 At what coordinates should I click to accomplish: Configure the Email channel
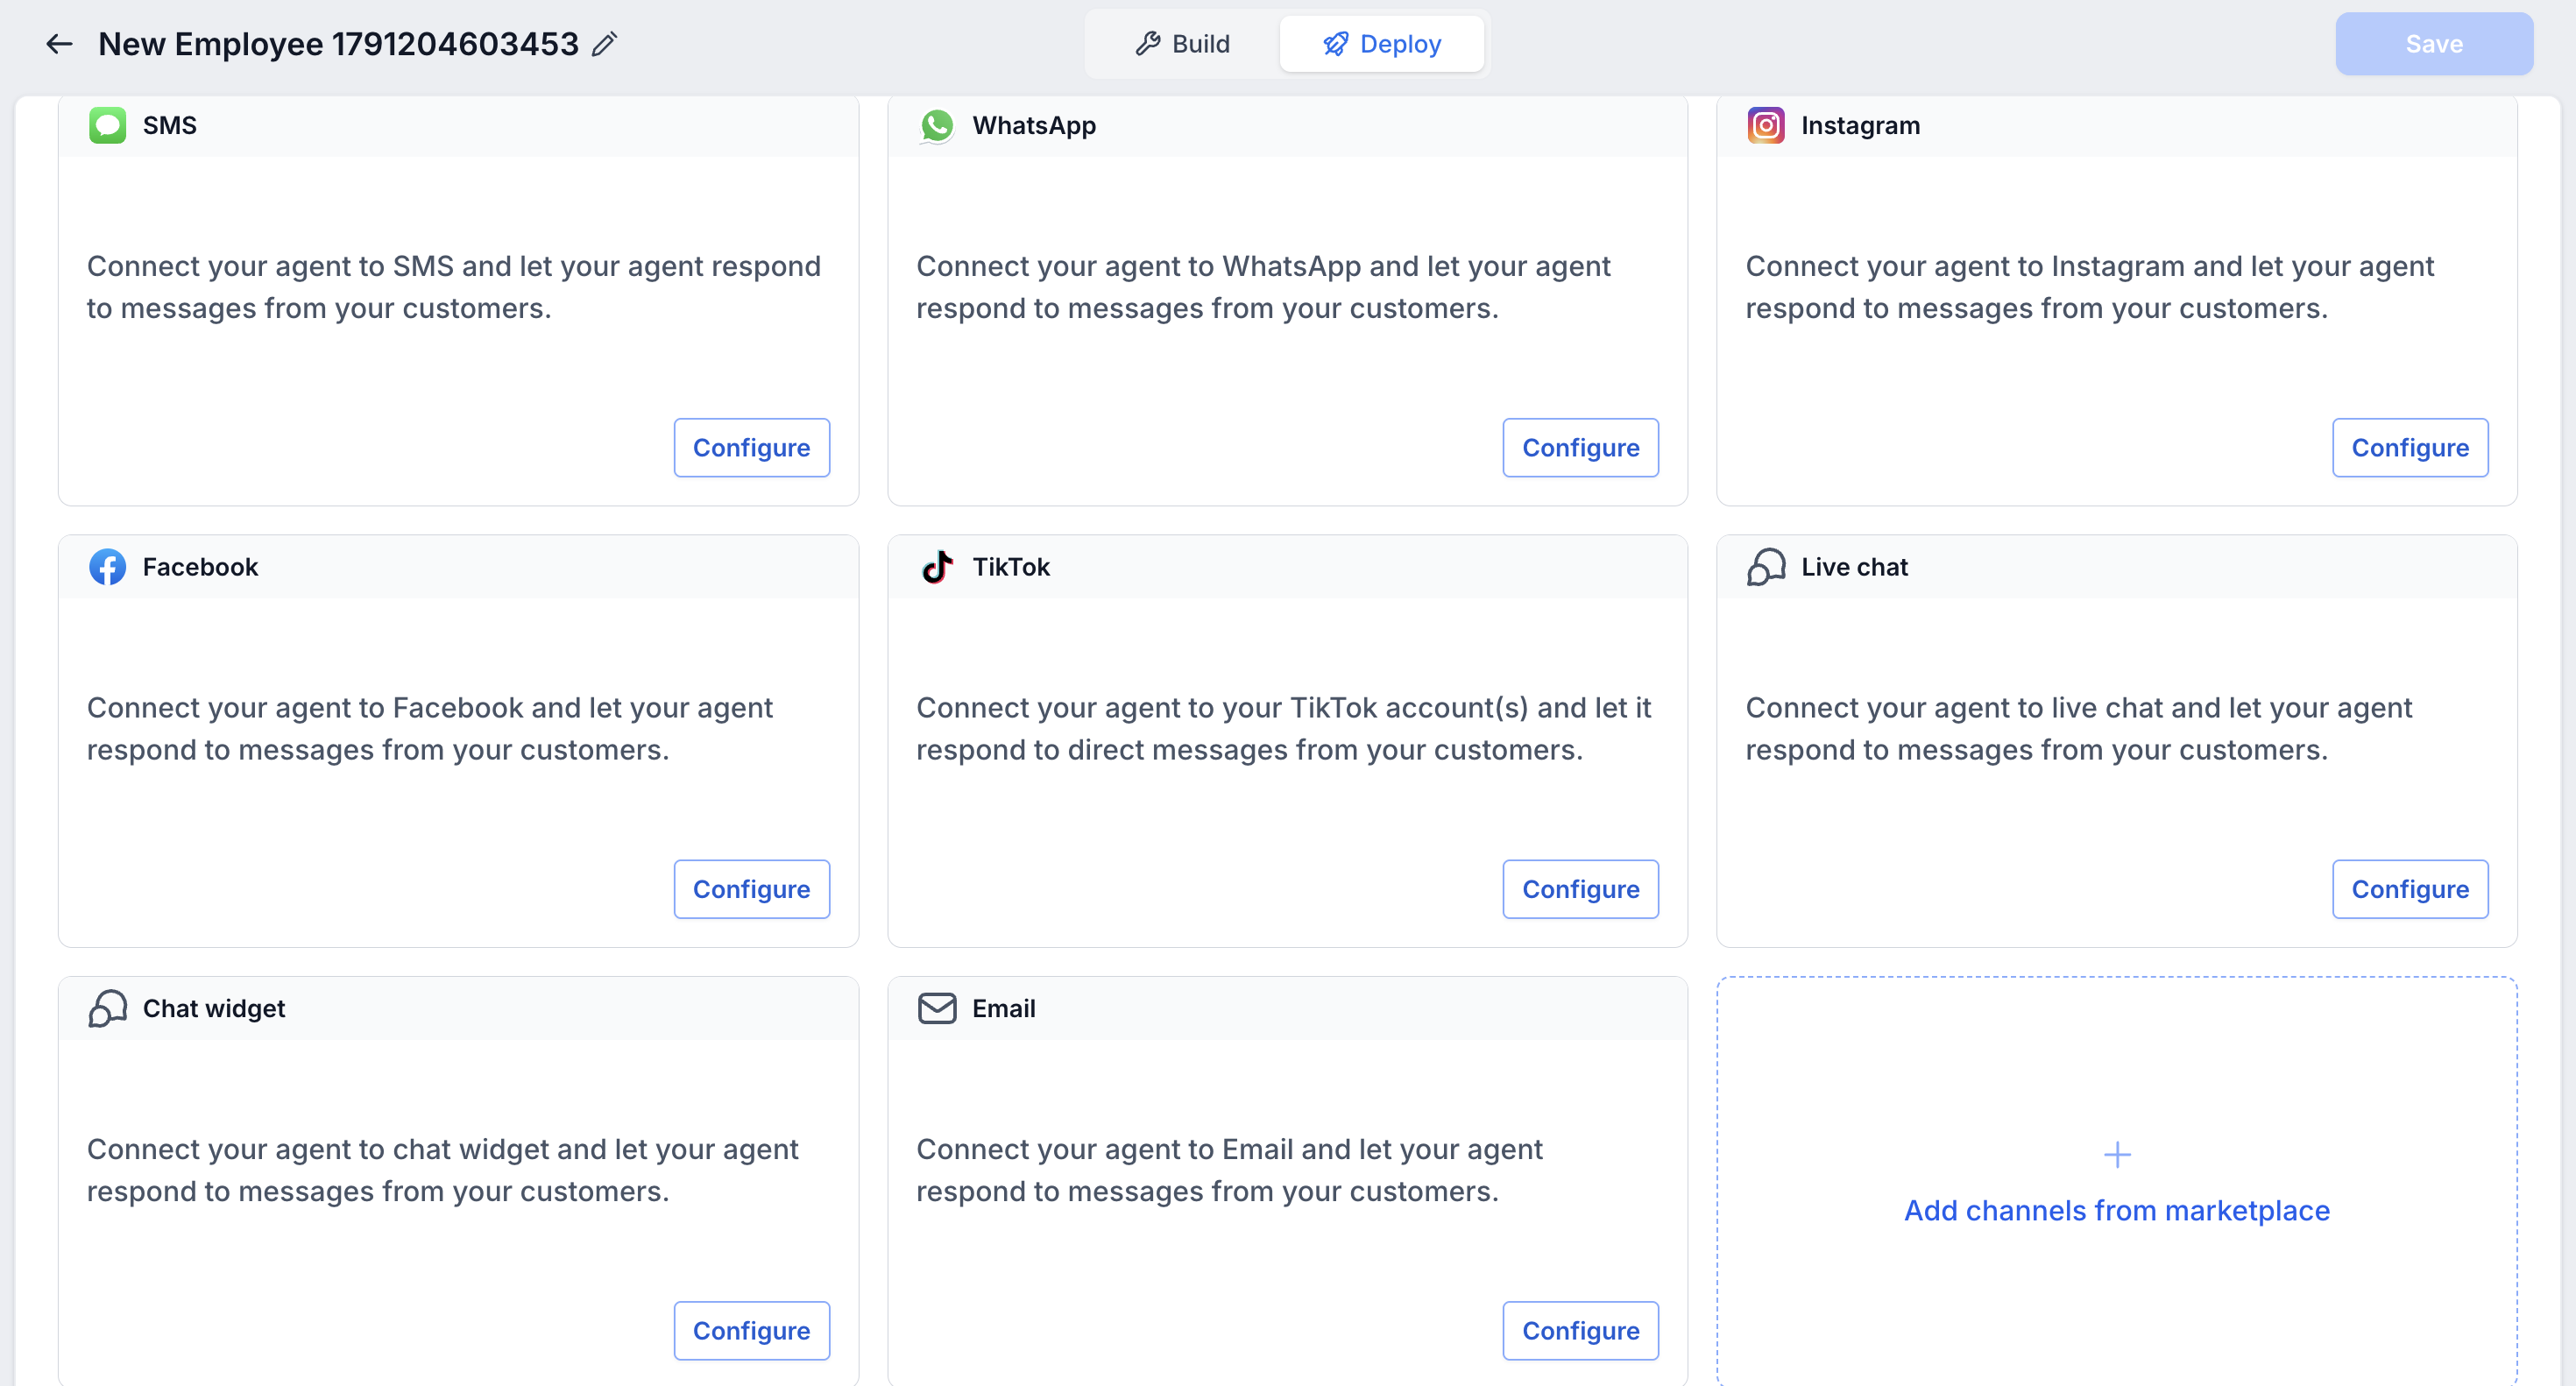click(1581, 1331)
